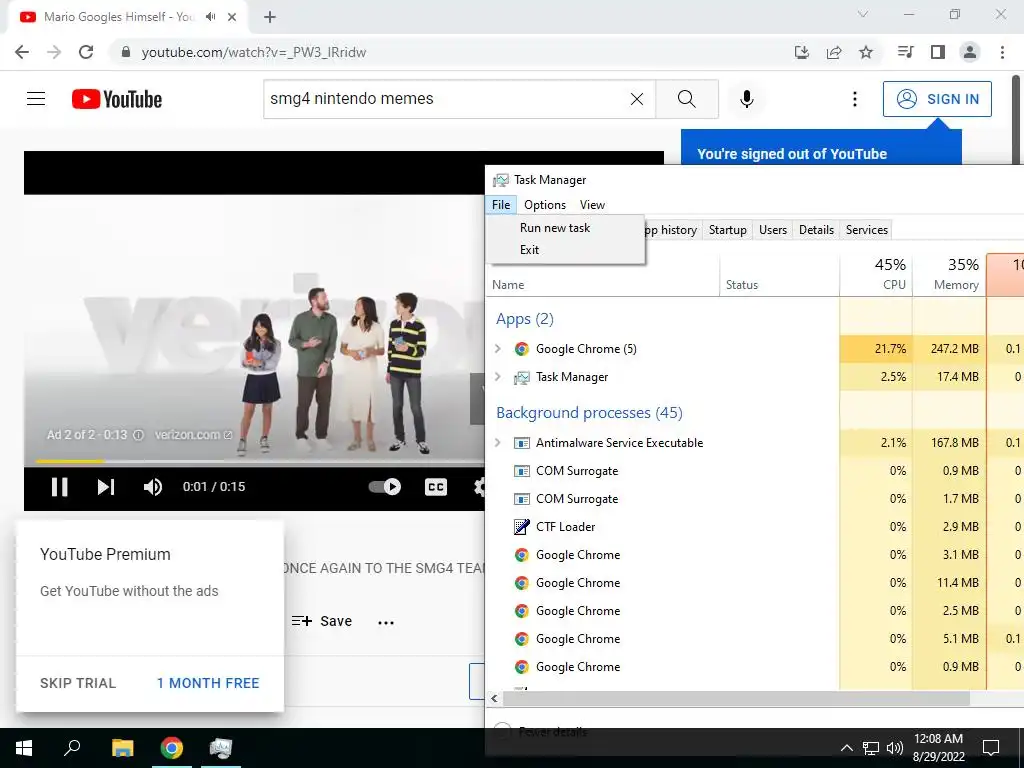
Task: Click SIGN IN button
Action: click(937, 99)
